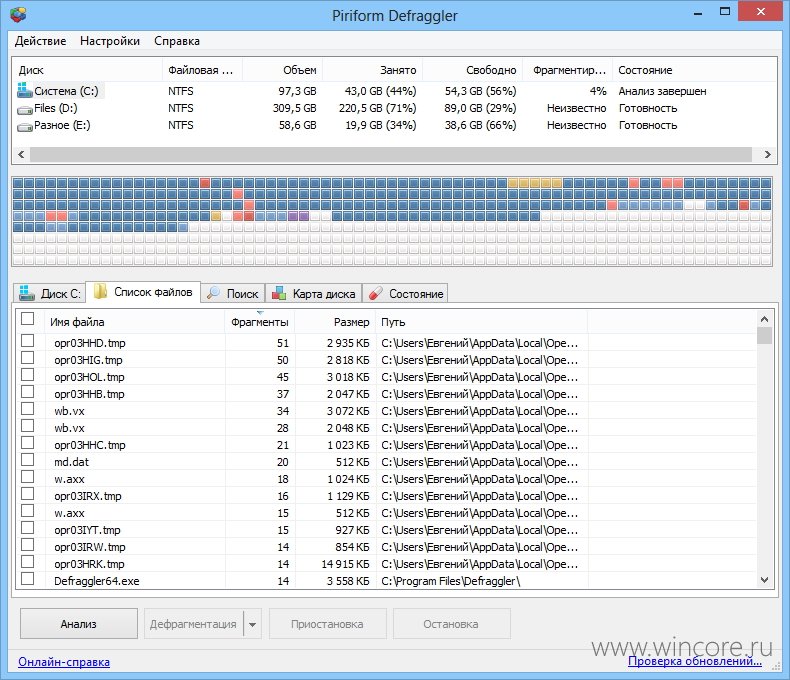Select the Разное (E:) drive icon

(x=25, y=126)
